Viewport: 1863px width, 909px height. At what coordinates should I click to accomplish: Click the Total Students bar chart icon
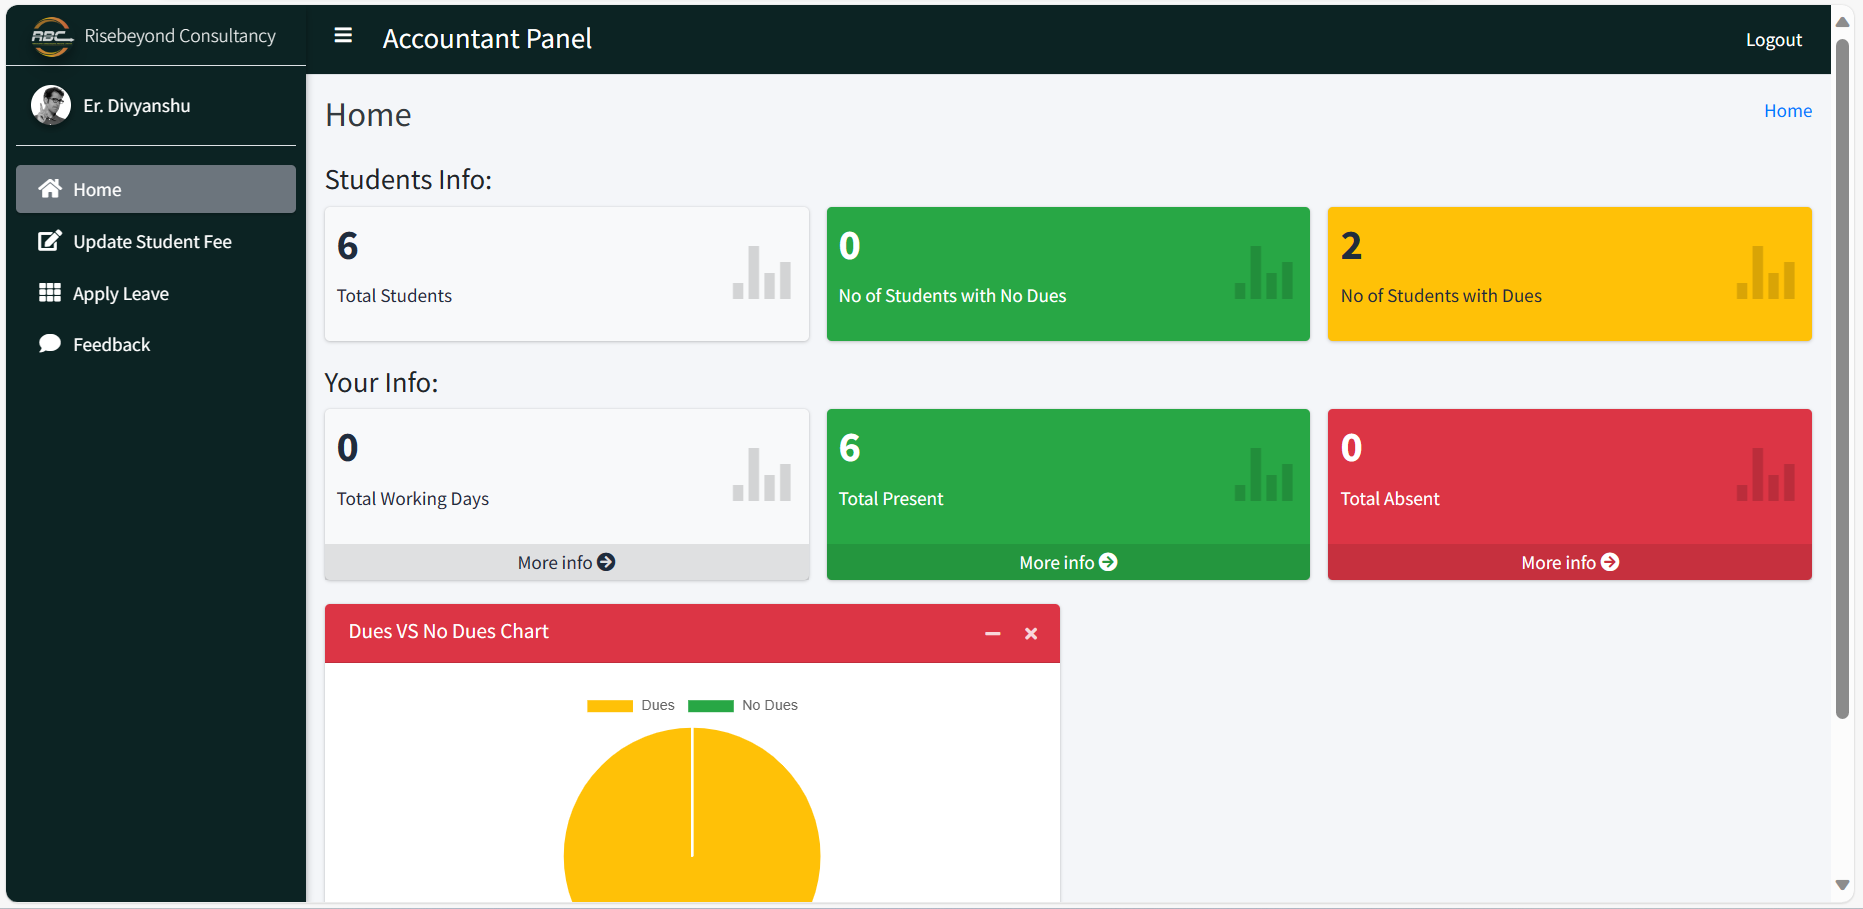[x=762, y=272]
